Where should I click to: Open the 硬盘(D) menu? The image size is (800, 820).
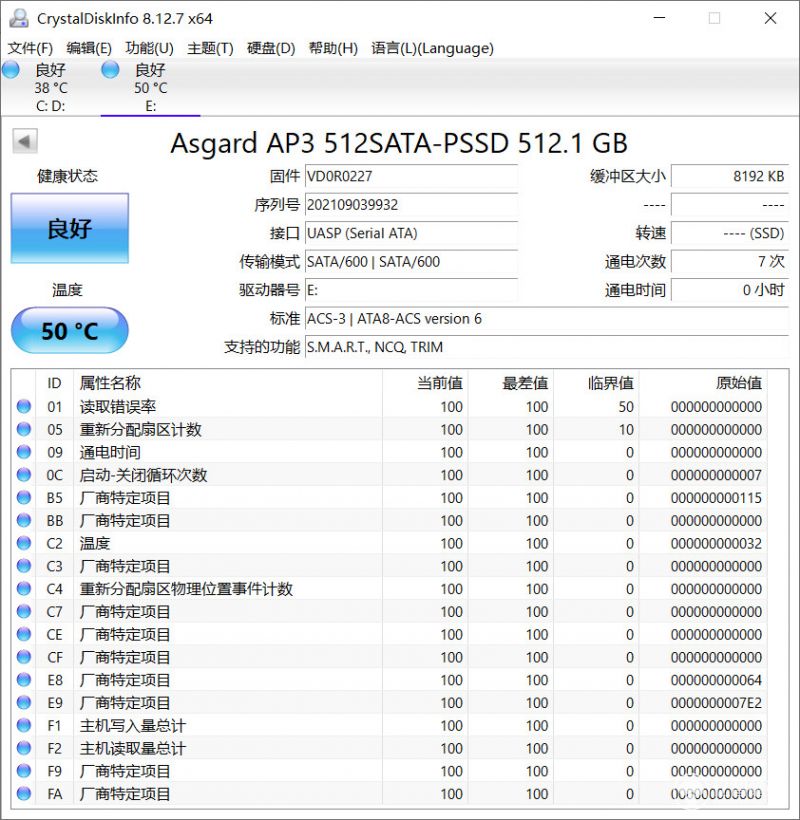(x=271, y=48)
